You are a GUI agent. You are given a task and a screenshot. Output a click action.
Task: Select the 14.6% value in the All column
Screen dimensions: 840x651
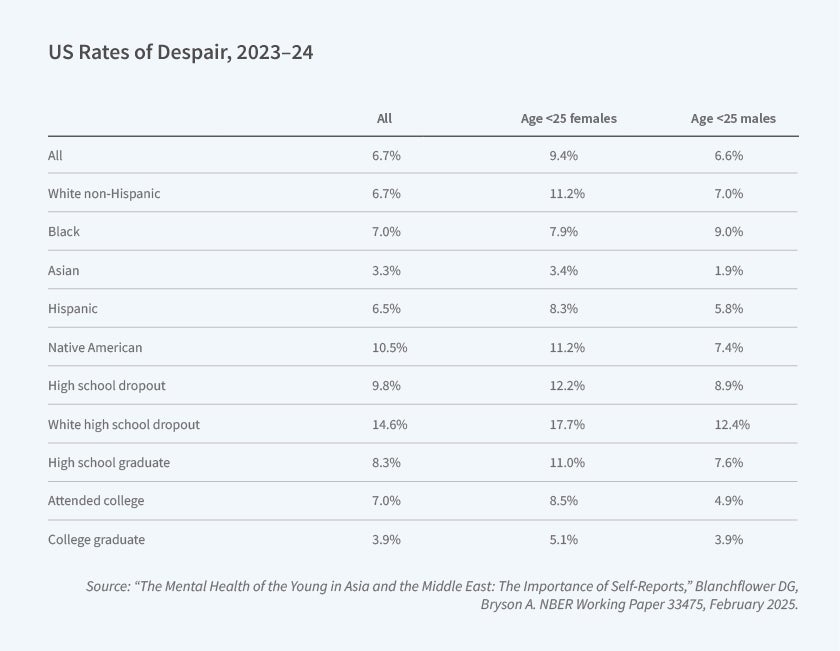click(x=389, y=424)
